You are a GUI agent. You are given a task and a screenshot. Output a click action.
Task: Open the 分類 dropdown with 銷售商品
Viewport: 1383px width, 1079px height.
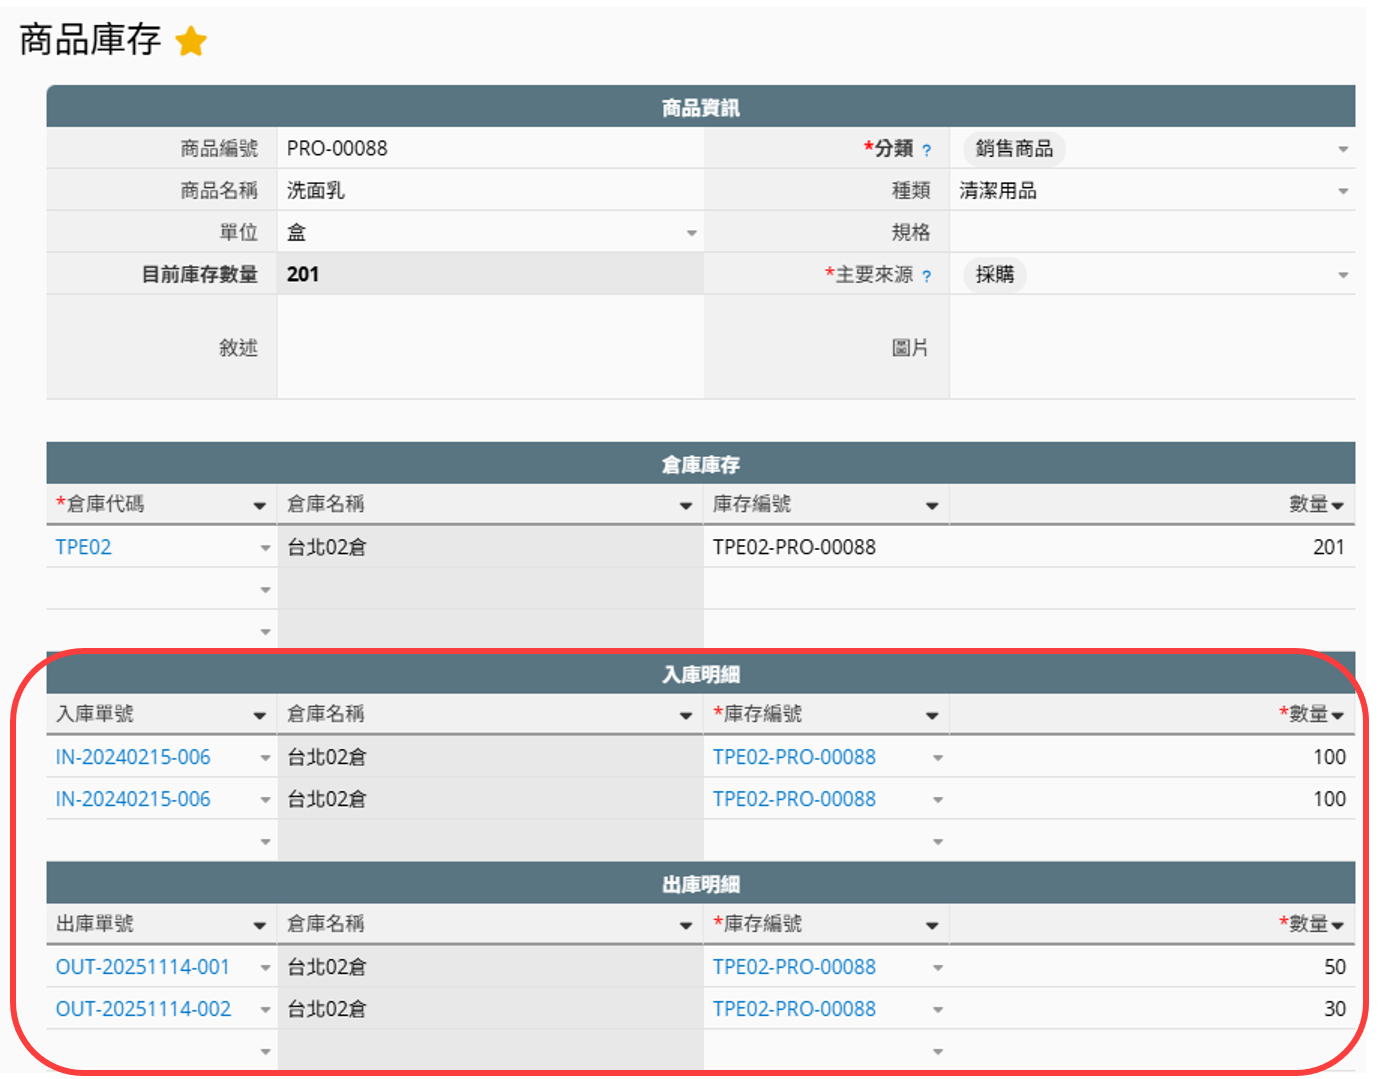tap(1342, 149)
